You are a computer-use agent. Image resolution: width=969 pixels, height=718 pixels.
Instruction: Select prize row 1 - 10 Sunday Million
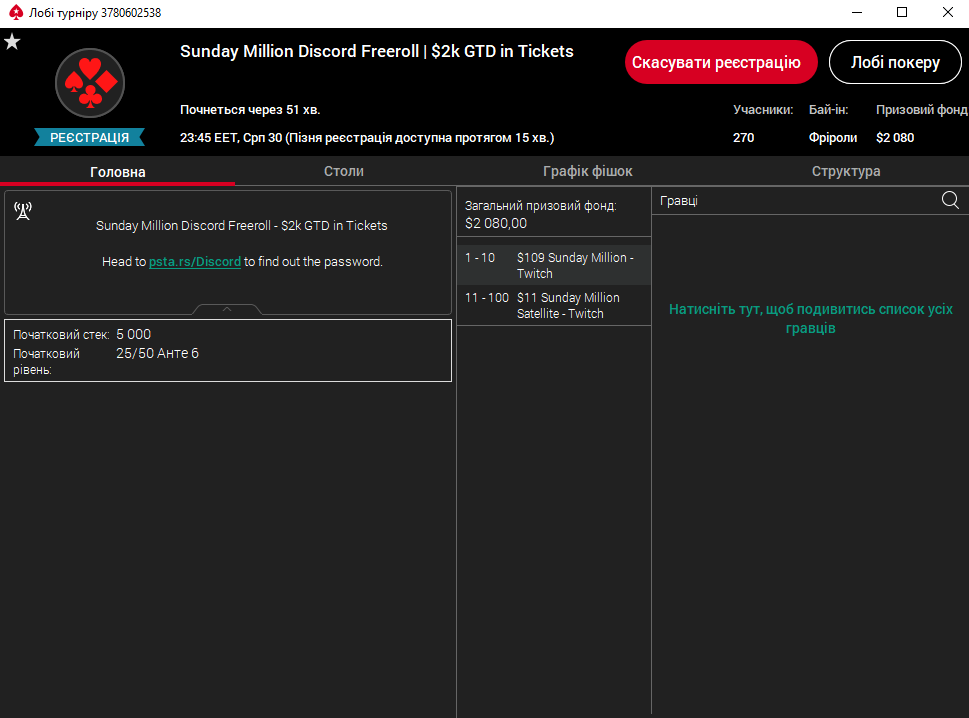(x=554, y=265)
